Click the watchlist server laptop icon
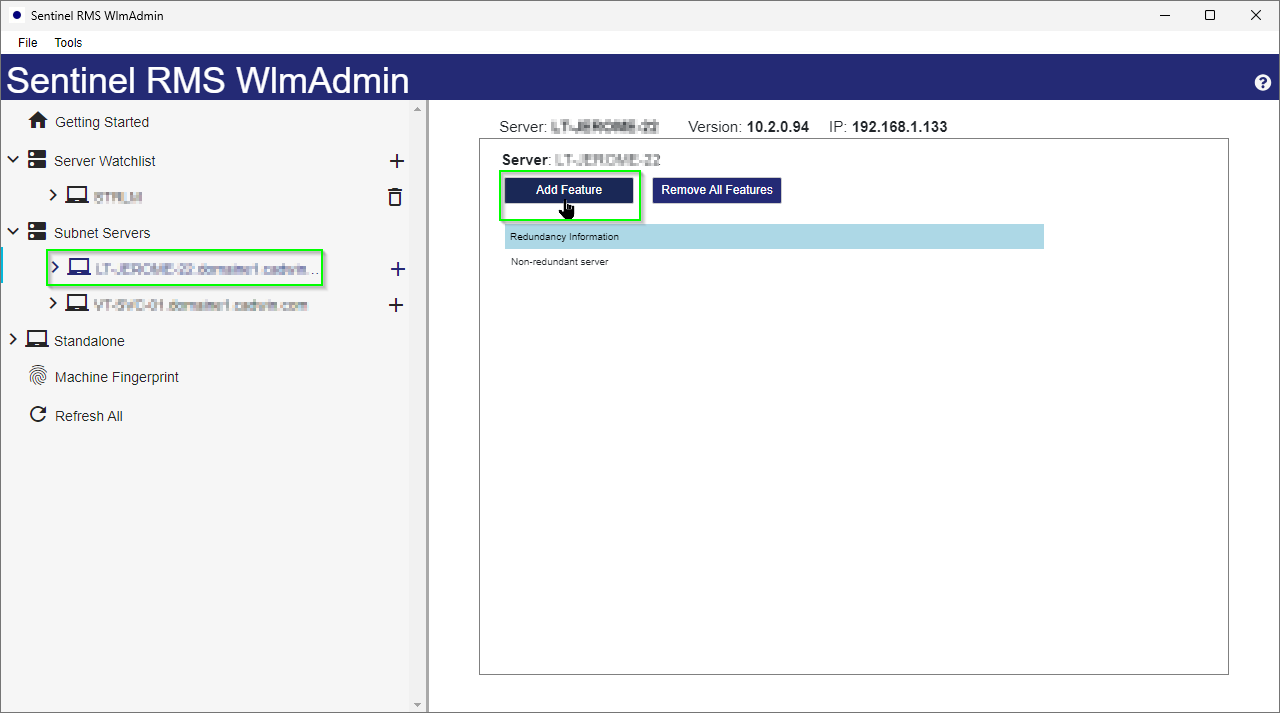 (78, 195)
